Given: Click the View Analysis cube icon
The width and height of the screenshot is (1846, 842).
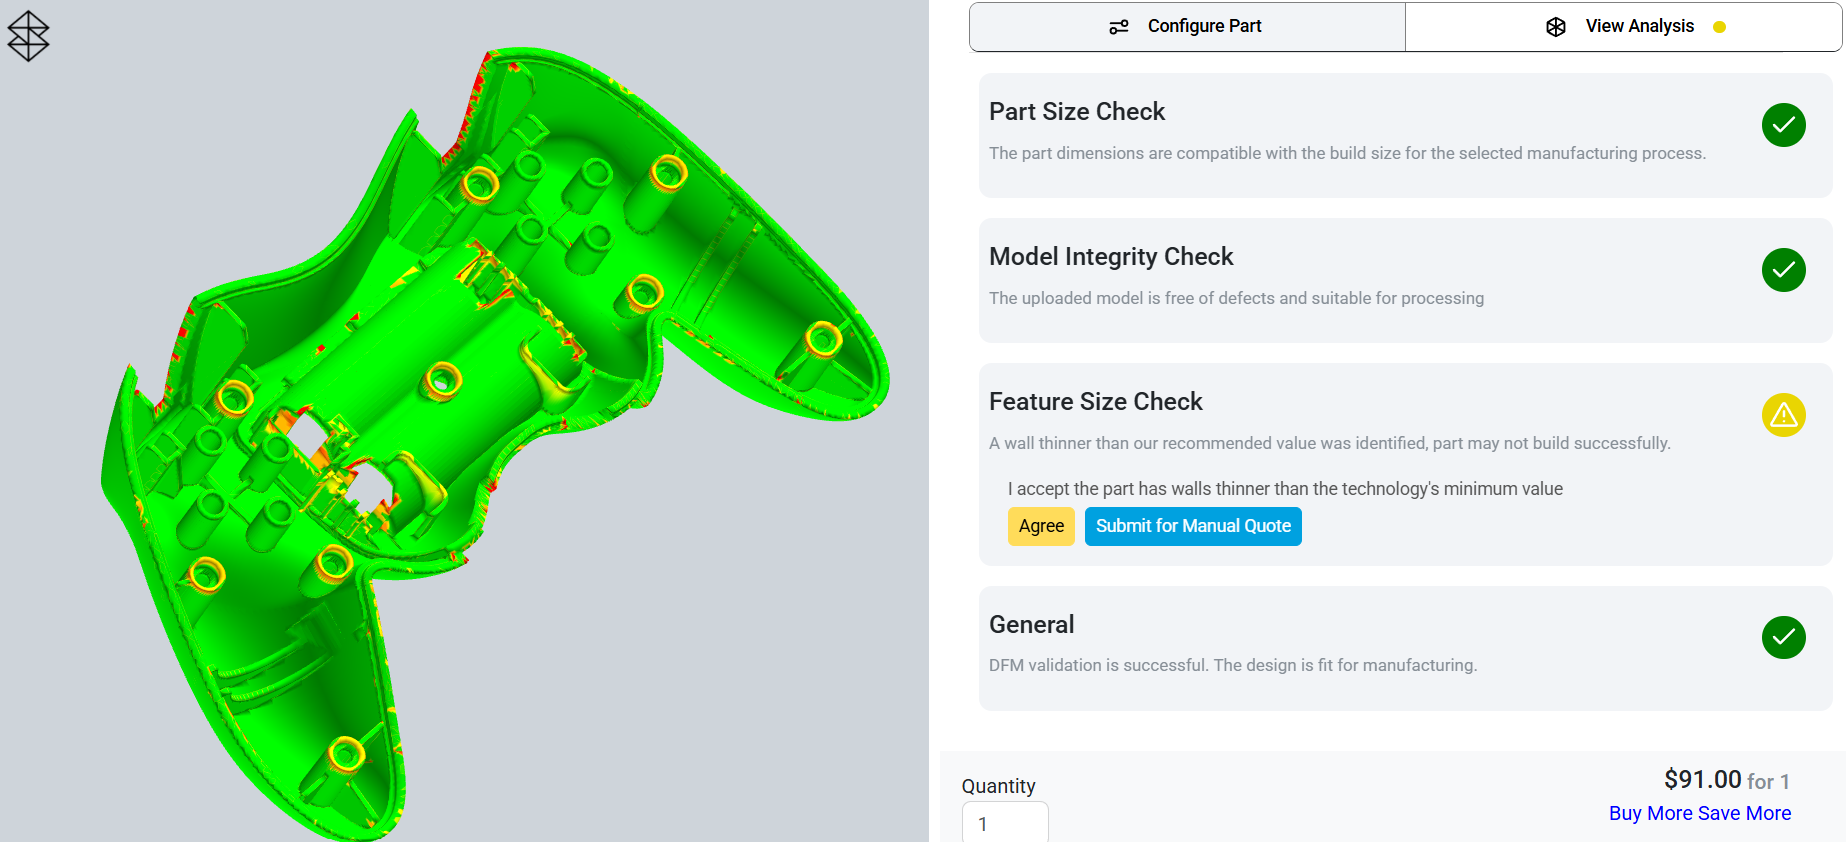Looking at the screenshot, I should [1556, 27].
